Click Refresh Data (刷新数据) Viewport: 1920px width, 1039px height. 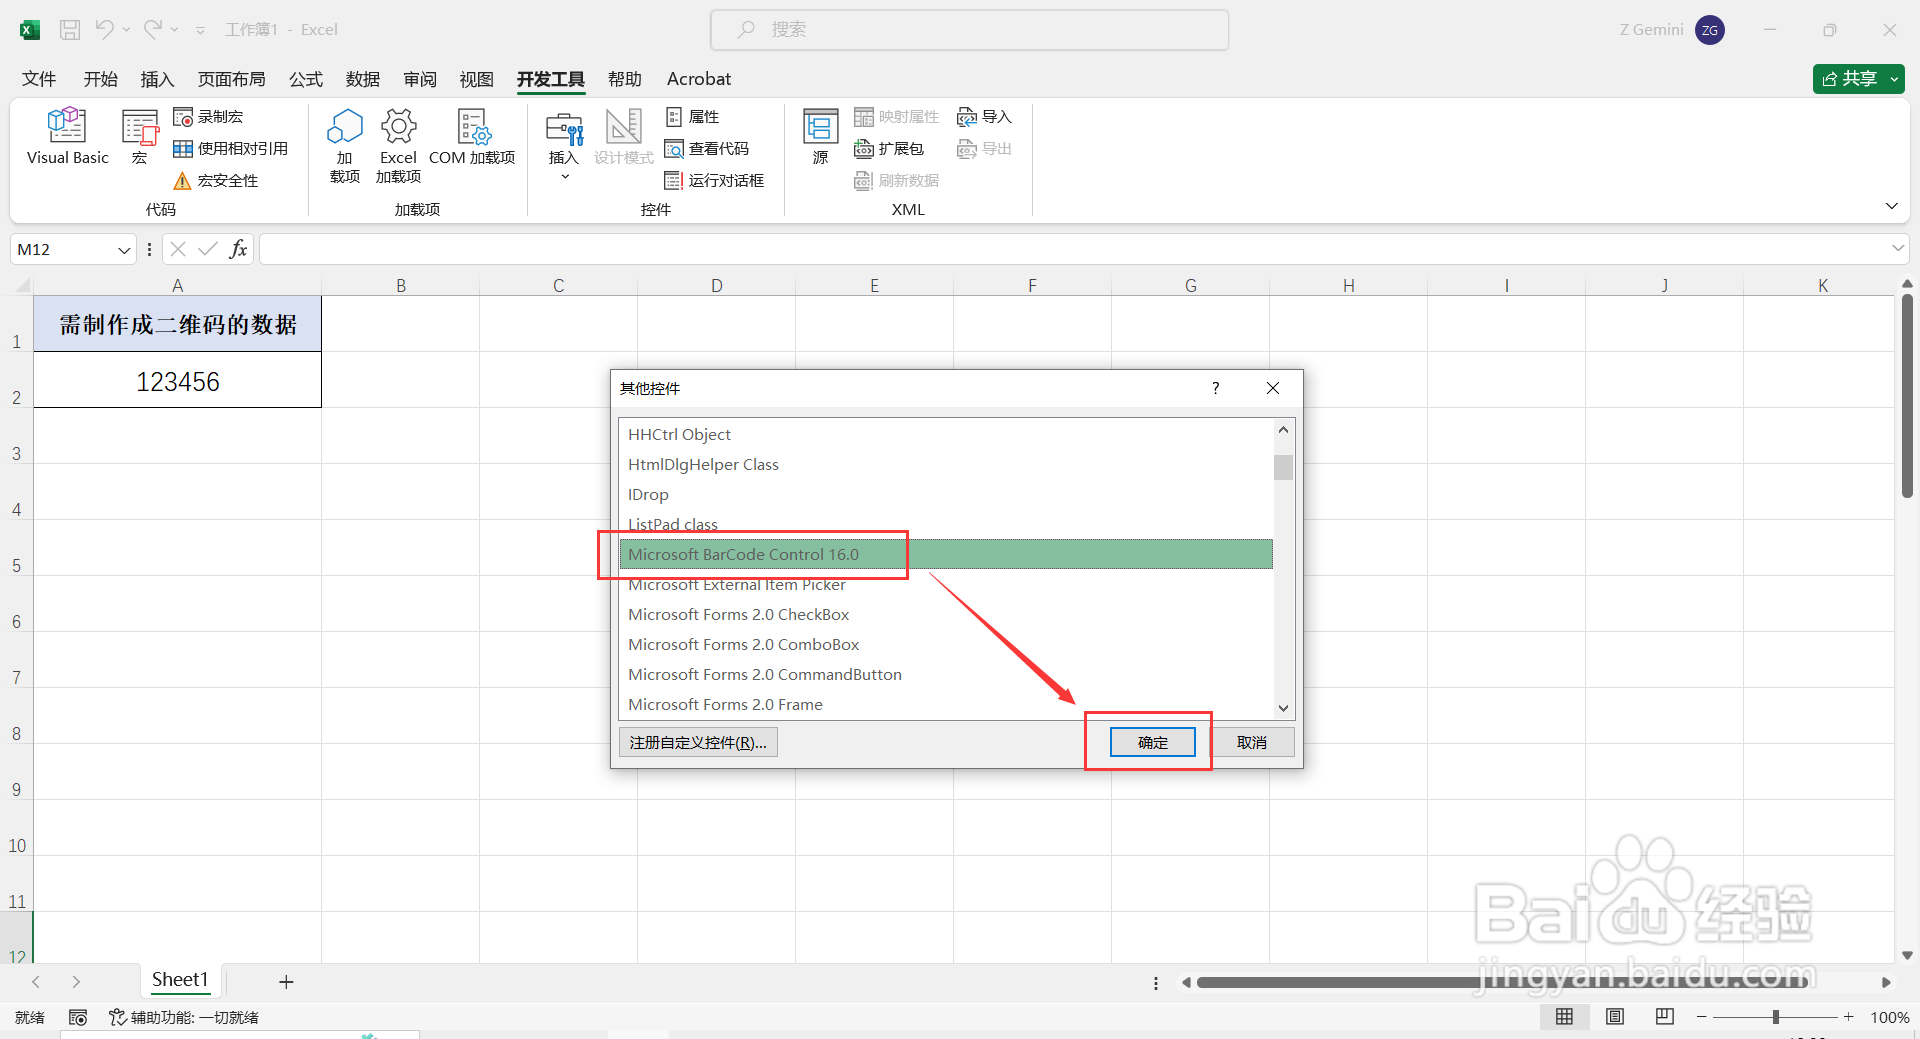tap(897, 181)
